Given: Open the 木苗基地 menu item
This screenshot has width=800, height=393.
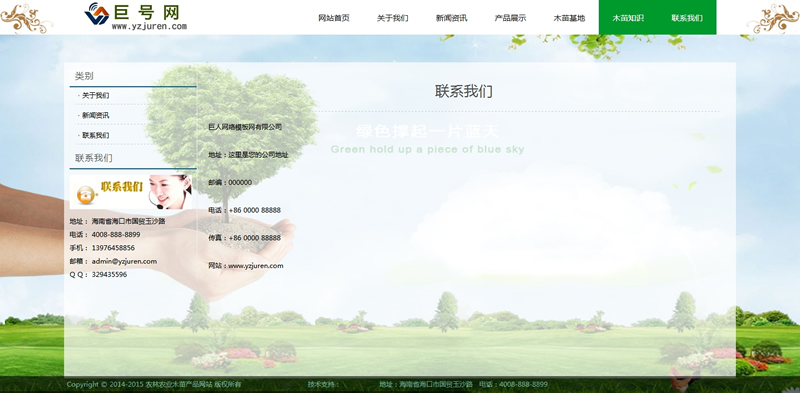Looking at the screenshot, I should [569, 18].
